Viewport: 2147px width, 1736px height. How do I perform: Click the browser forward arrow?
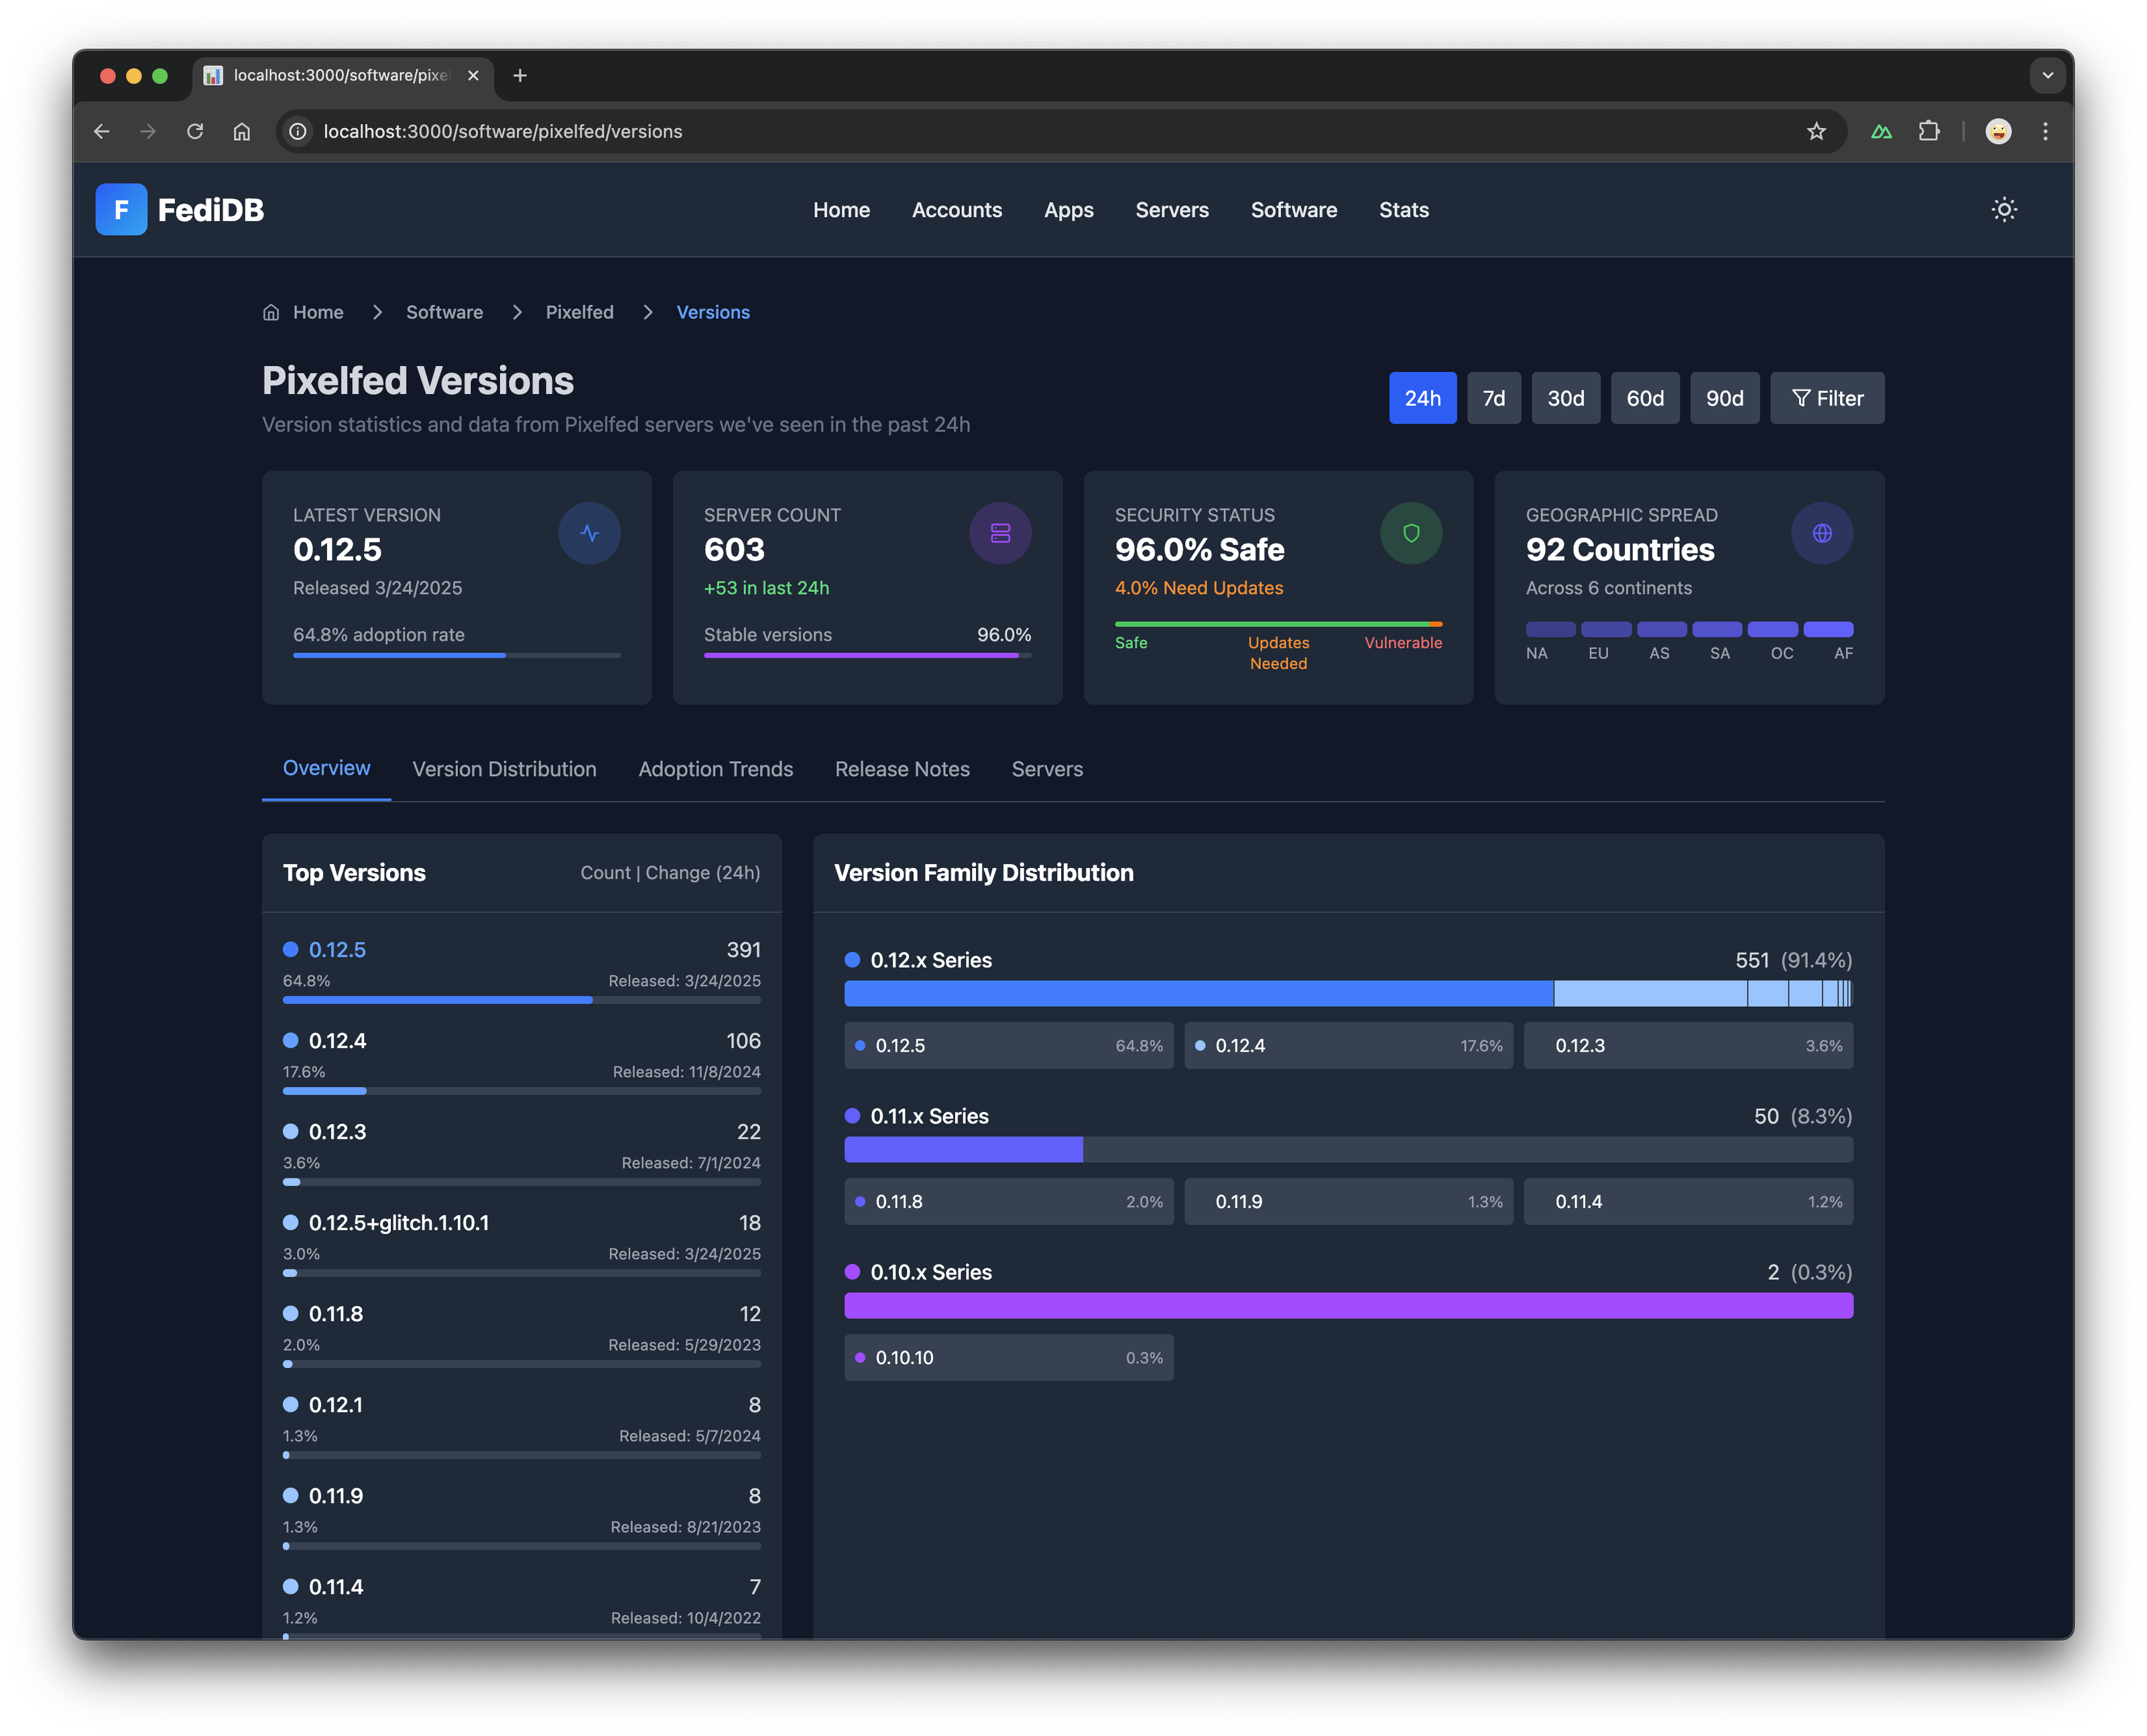point(148,131)
